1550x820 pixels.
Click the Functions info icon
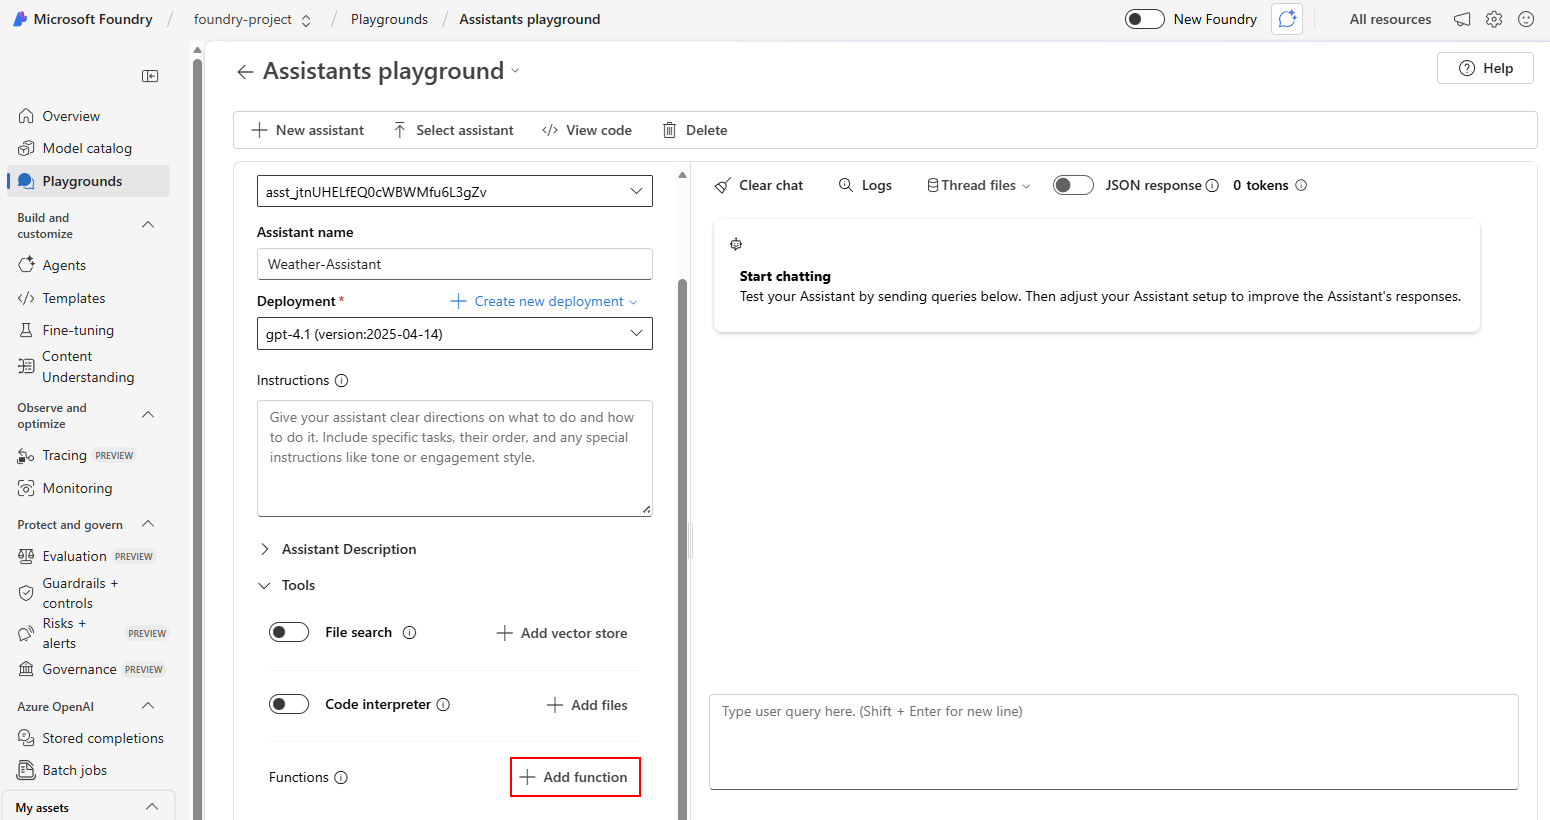point(341,777)
